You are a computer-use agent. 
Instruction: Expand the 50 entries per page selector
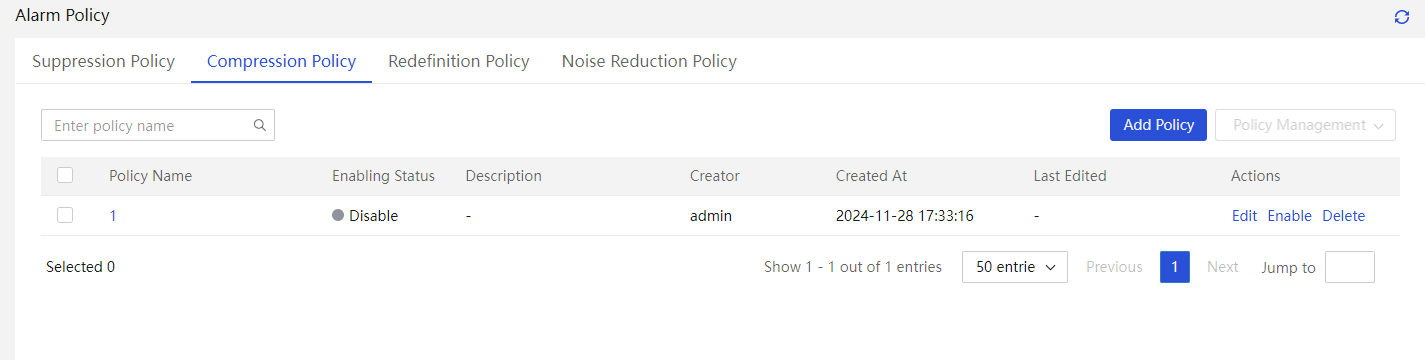(x=1015, y=267)
